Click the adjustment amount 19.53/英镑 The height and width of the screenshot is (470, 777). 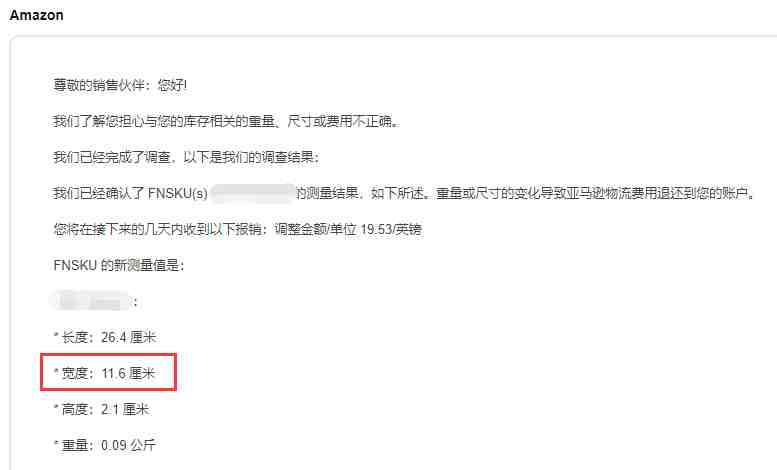(x=391, y=229)
